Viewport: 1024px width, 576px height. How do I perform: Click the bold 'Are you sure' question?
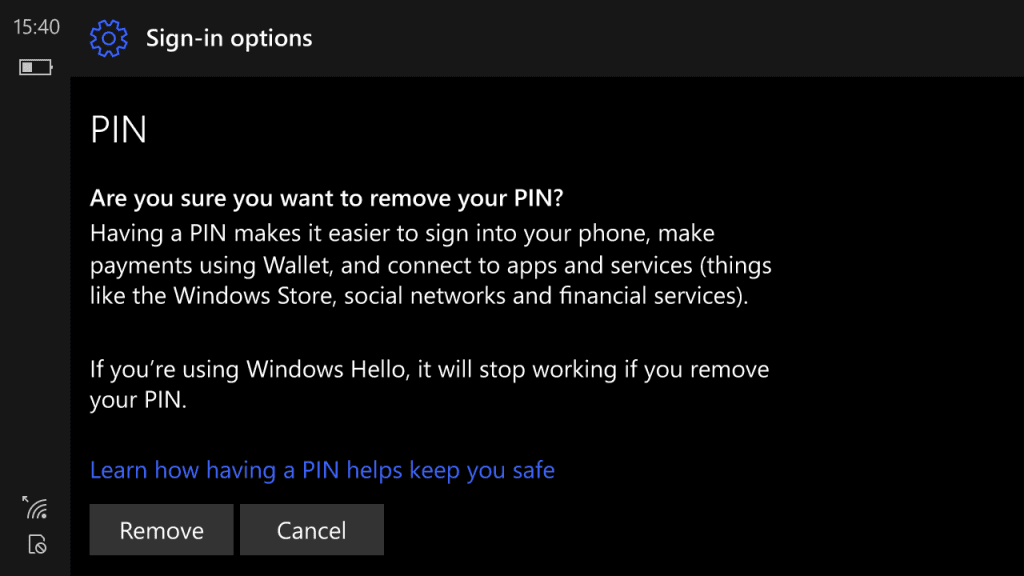click(x=327, y=198)
